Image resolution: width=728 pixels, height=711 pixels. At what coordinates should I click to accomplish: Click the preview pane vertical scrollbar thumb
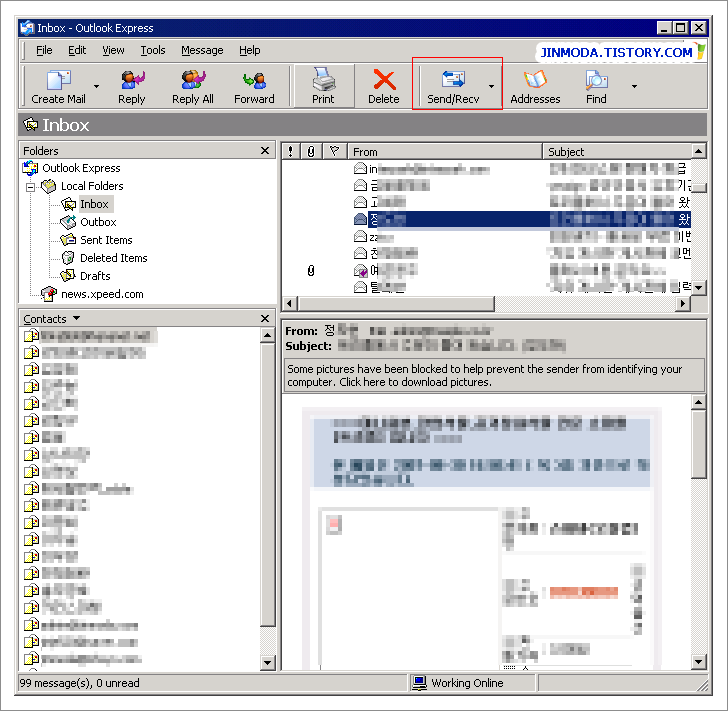tap(699, 444)
